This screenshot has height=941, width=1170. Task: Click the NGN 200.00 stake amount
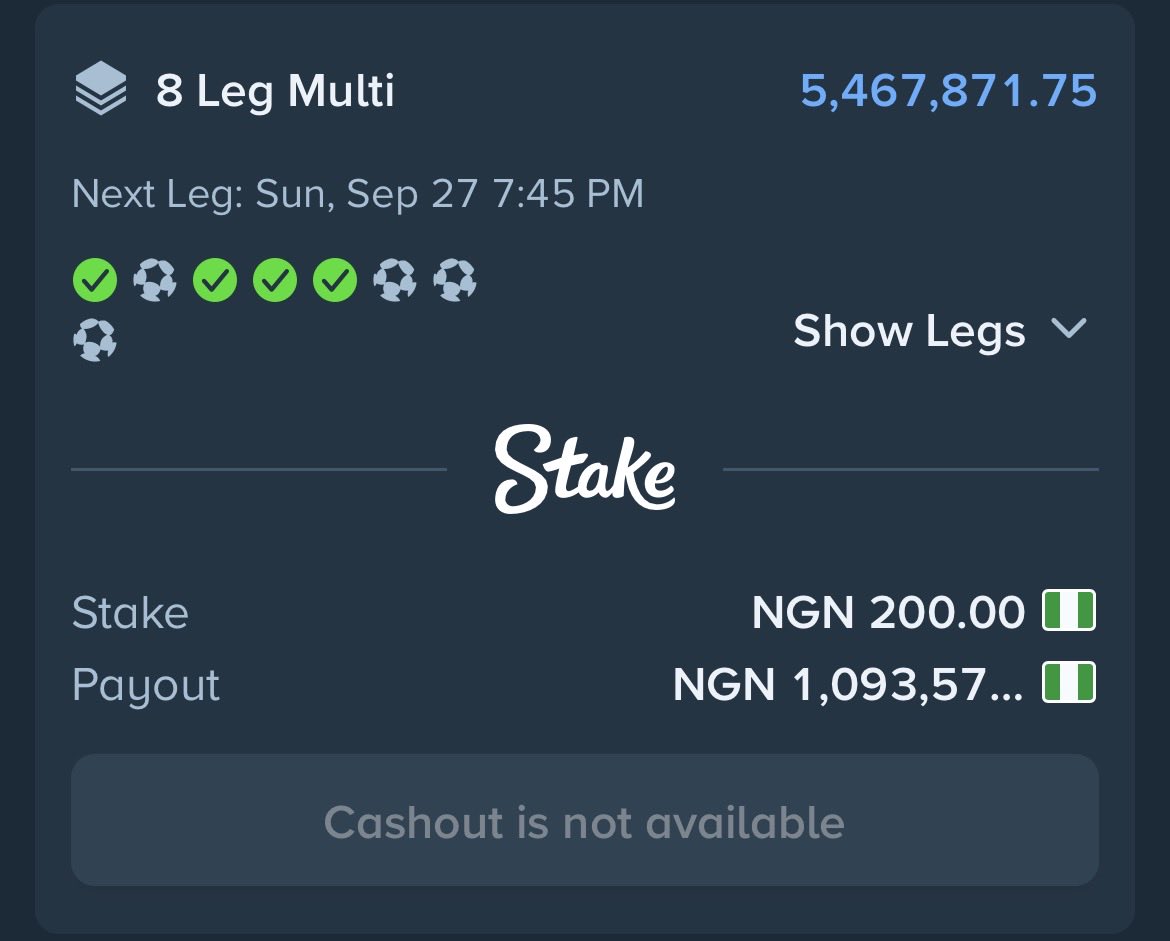(888, 612)
